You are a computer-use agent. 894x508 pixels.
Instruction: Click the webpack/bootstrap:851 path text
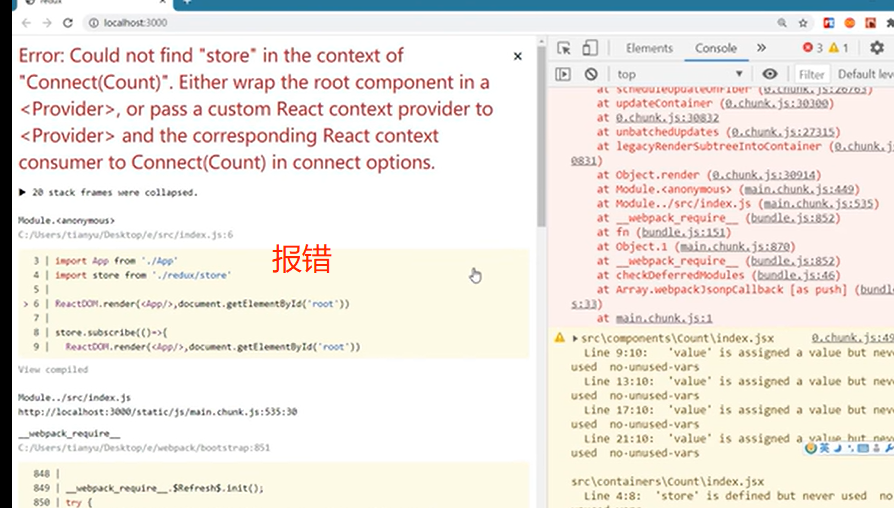point(144,448)
